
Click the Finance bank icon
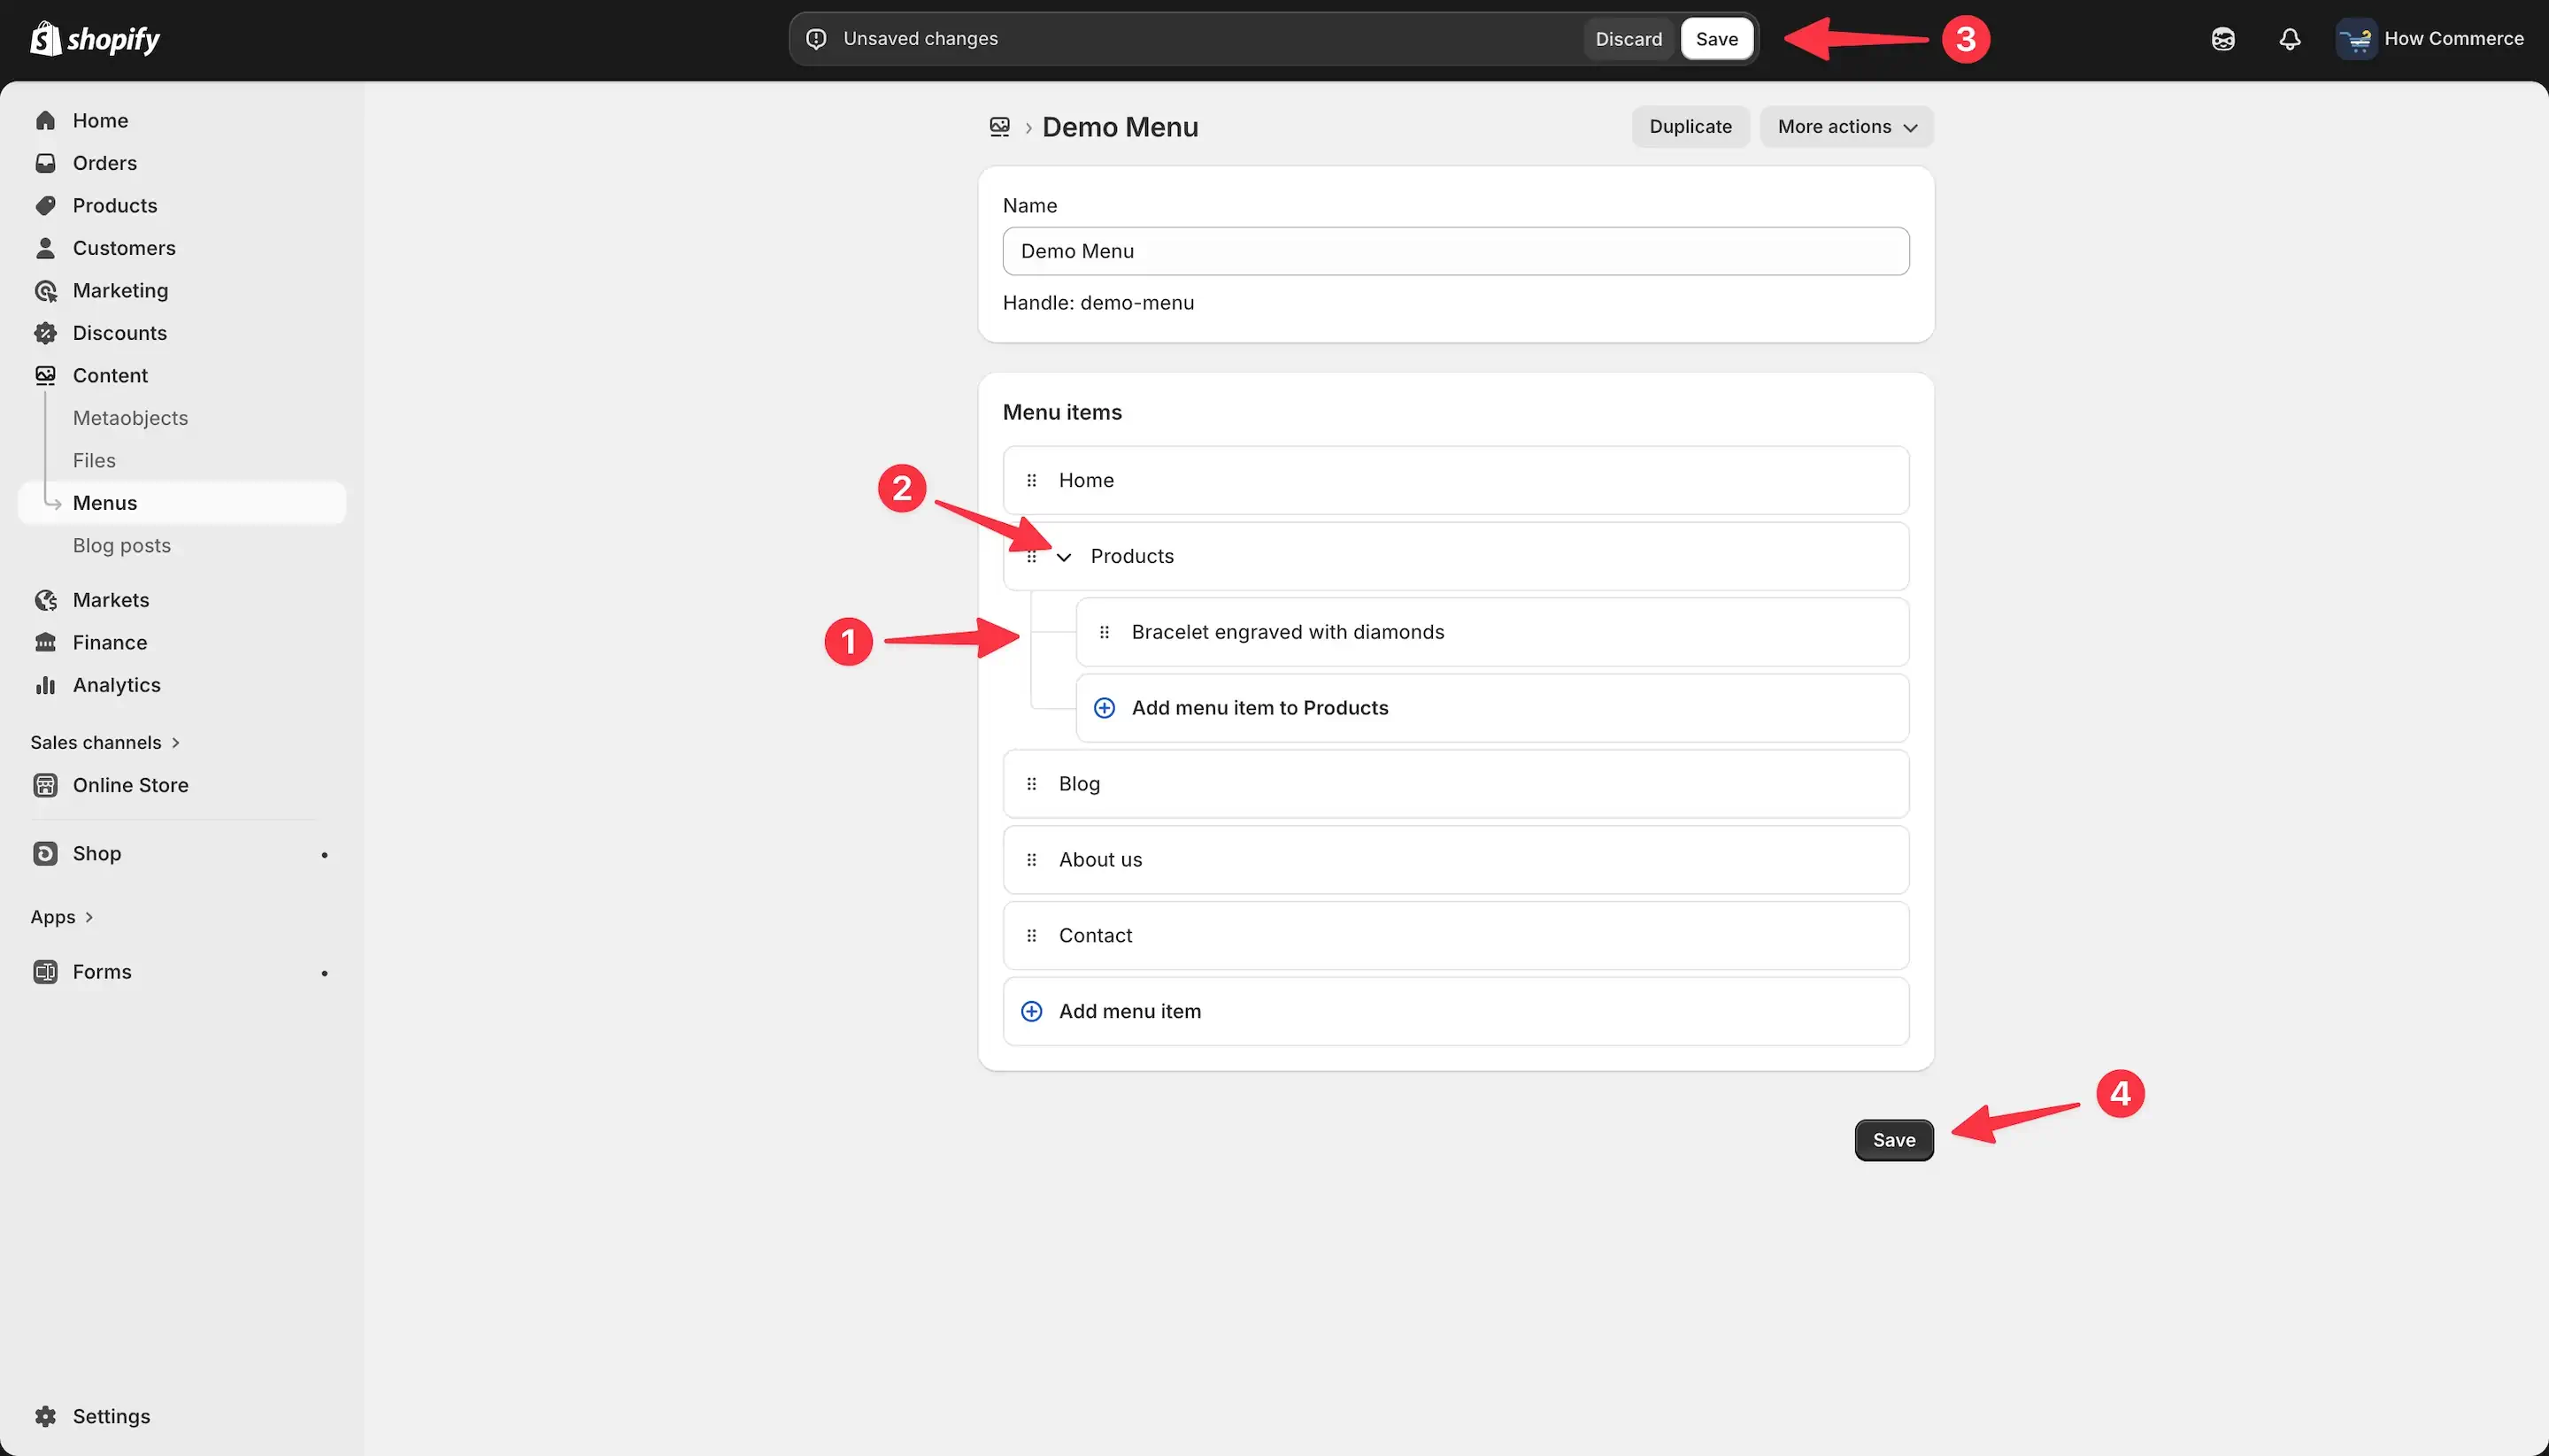(45, 642)
